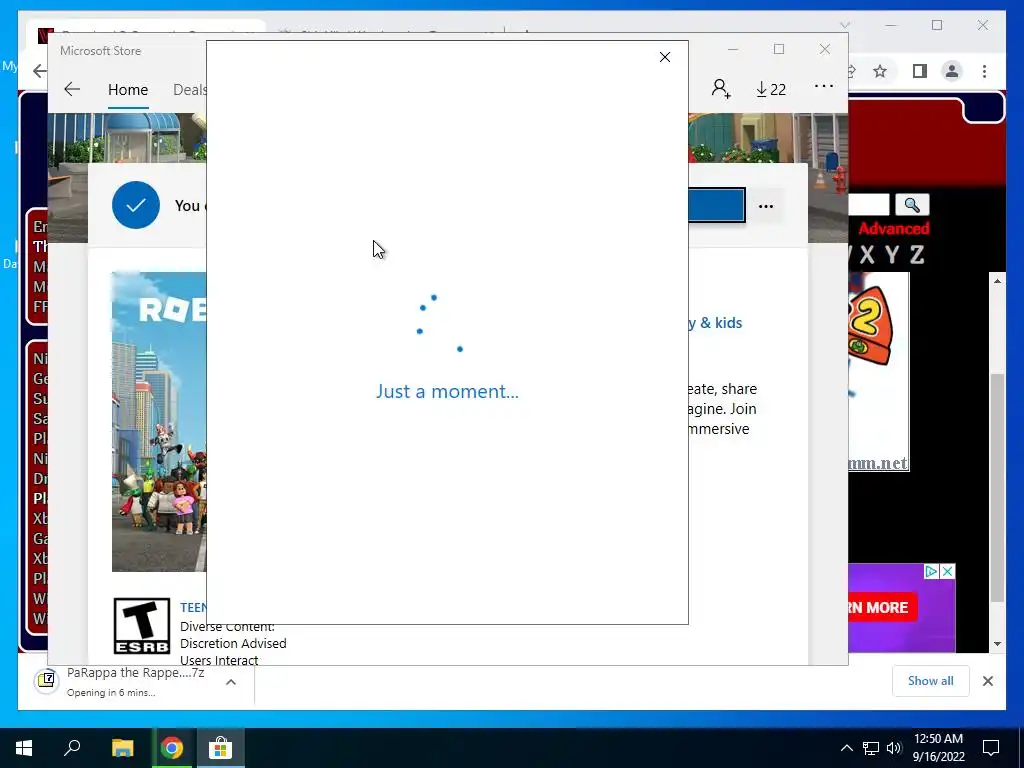Open network status tray icon

(871, 748)
